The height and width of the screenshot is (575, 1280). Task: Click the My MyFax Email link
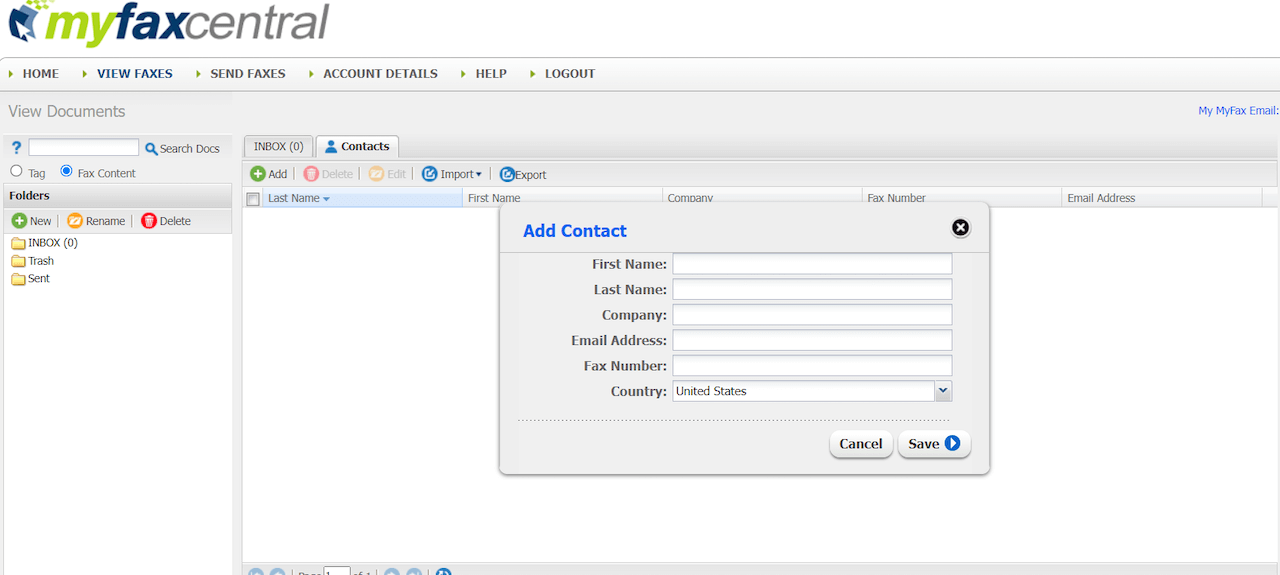click(1238, 111)
